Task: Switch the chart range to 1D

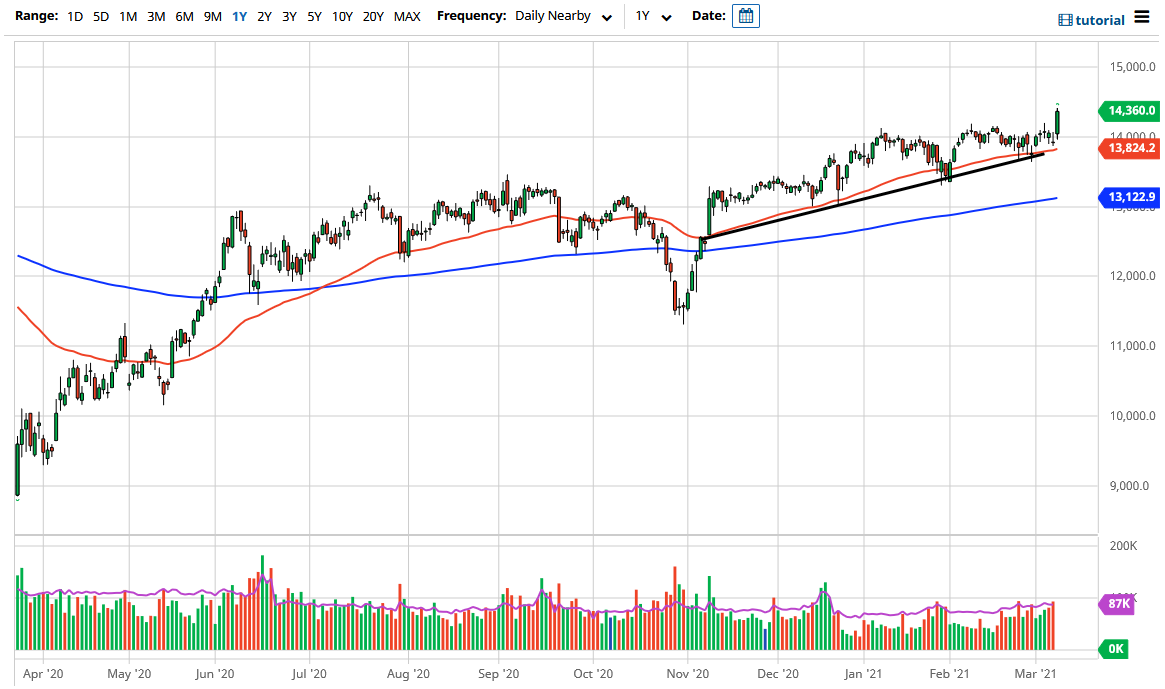Action: pos(74,16)
